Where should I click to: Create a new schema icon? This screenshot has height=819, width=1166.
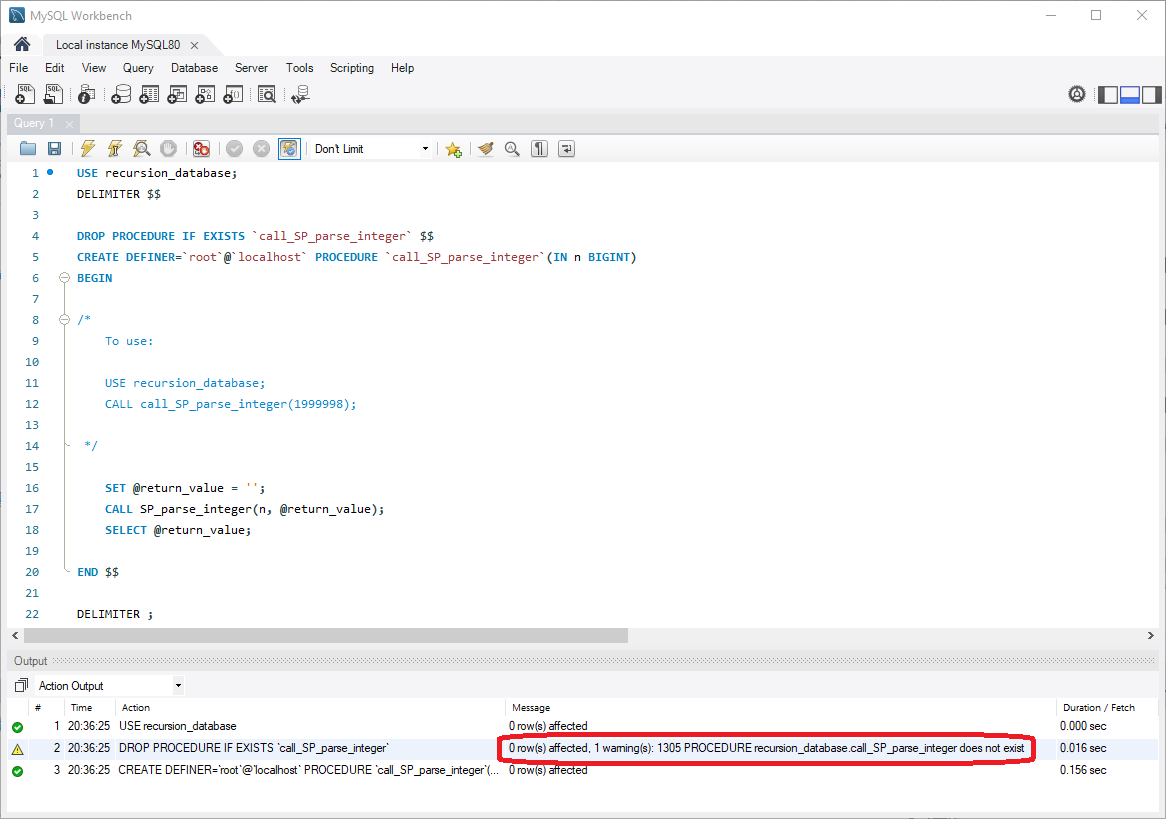pyautogui.click(x=120, y=94)
